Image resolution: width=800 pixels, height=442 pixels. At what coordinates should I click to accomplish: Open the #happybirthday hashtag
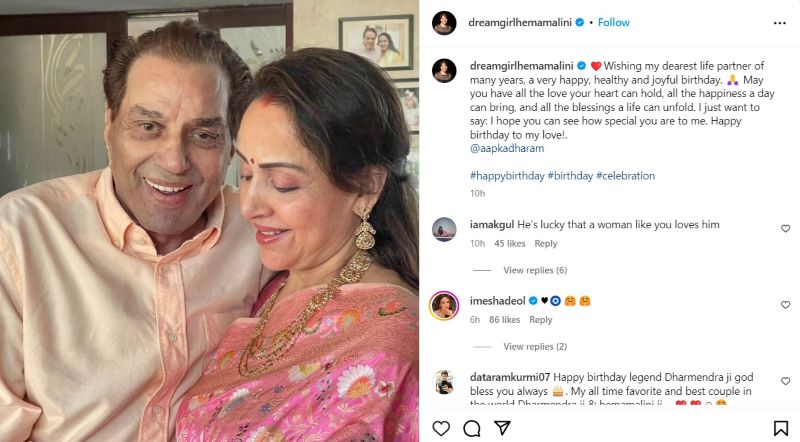[x=507, y=175]
